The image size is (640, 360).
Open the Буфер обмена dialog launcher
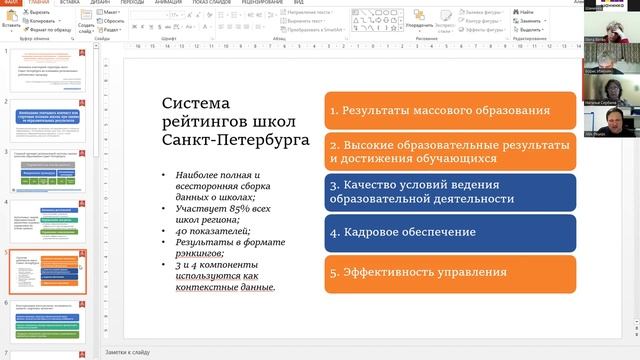click(x=73, y=39)
